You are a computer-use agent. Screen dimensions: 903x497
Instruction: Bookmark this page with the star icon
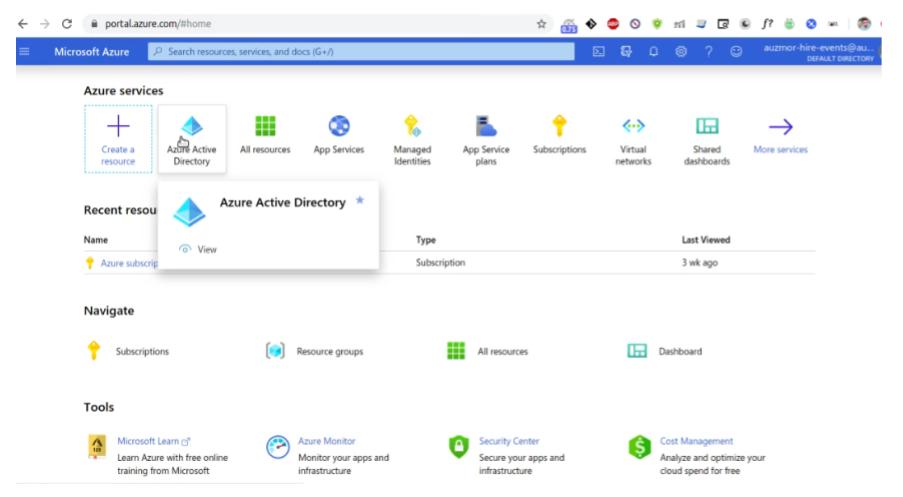coord(541,24)
